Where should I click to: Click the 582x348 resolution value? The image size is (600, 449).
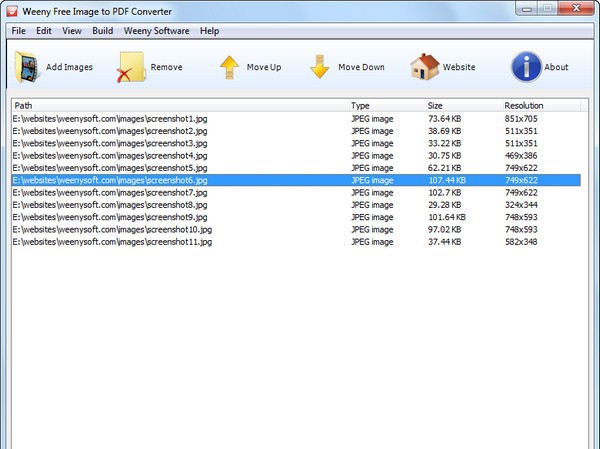[x=521, y=242]
